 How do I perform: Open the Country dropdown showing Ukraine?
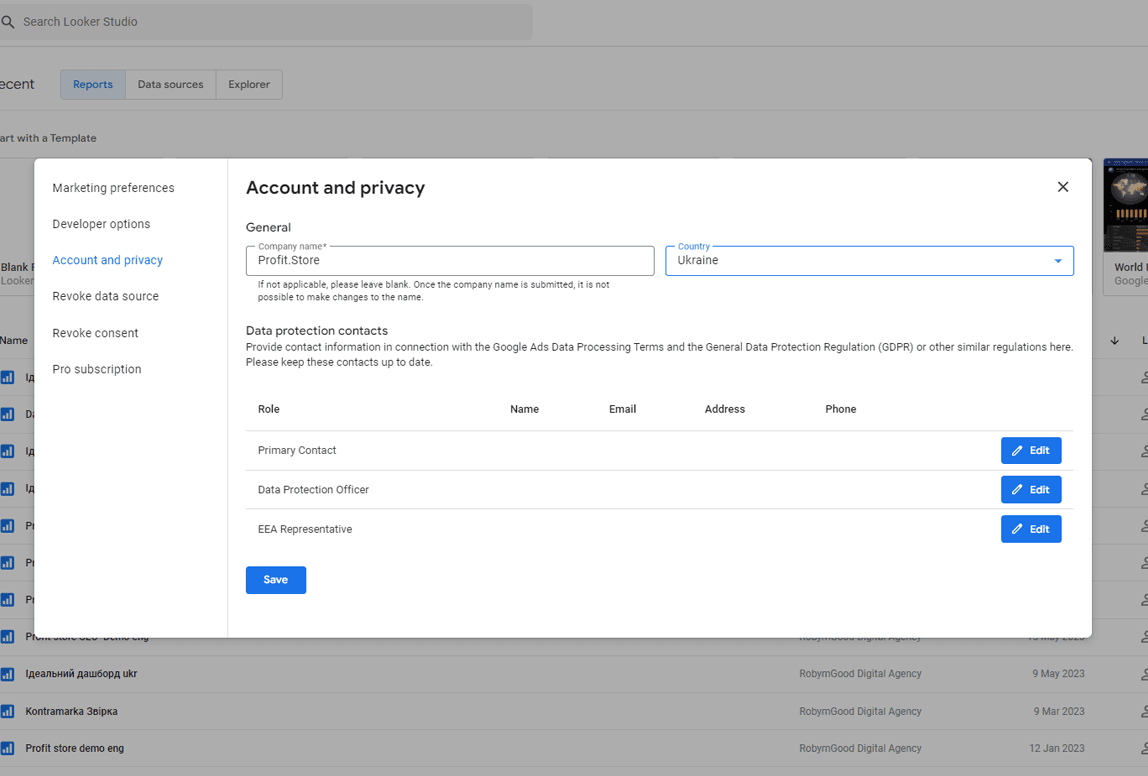tap(869, 261)
